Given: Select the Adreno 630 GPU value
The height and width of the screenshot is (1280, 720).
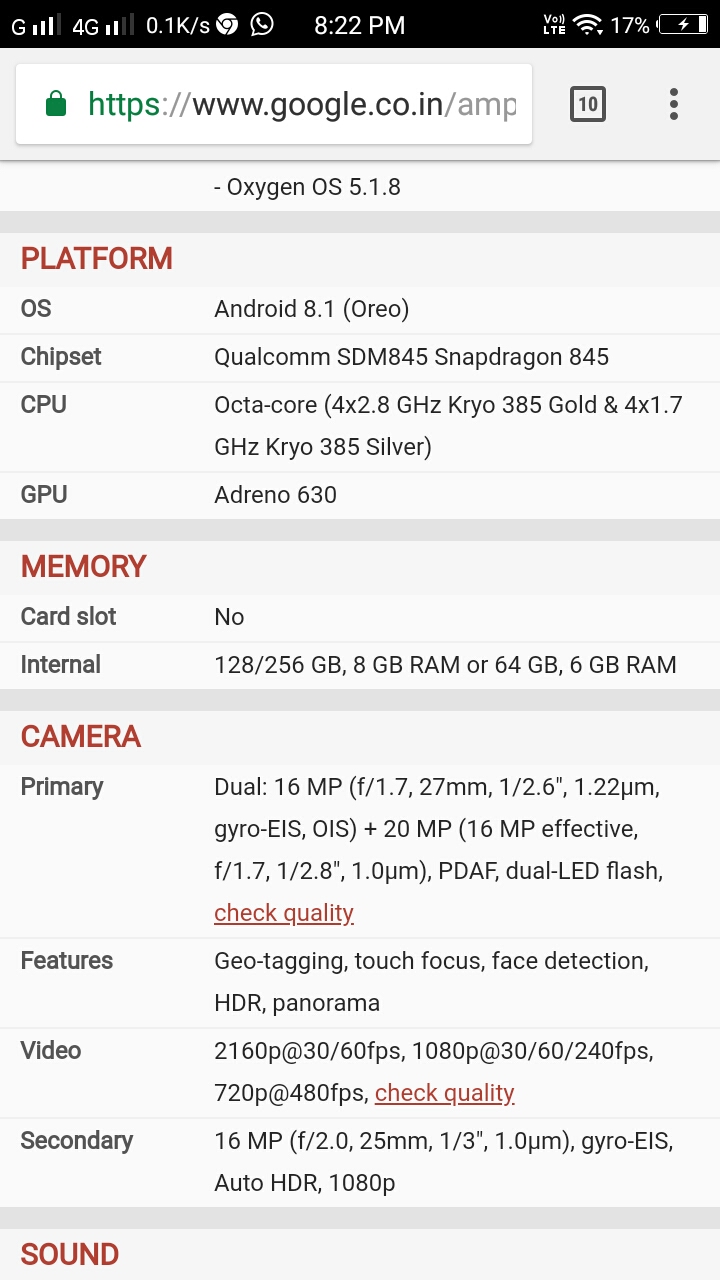Looking at the screenshot, I should coord(275,495).
